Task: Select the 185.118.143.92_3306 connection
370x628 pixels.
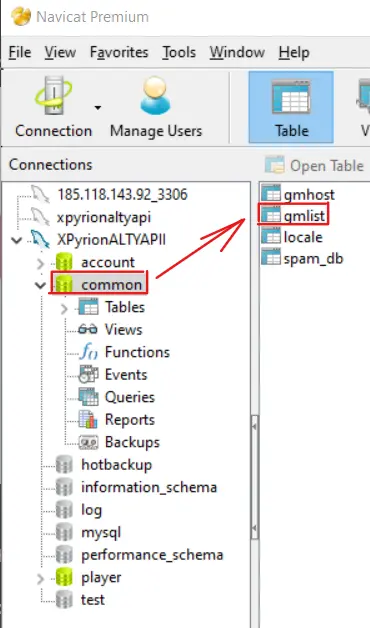Action: pyautogui.click(x=122, y=195)
